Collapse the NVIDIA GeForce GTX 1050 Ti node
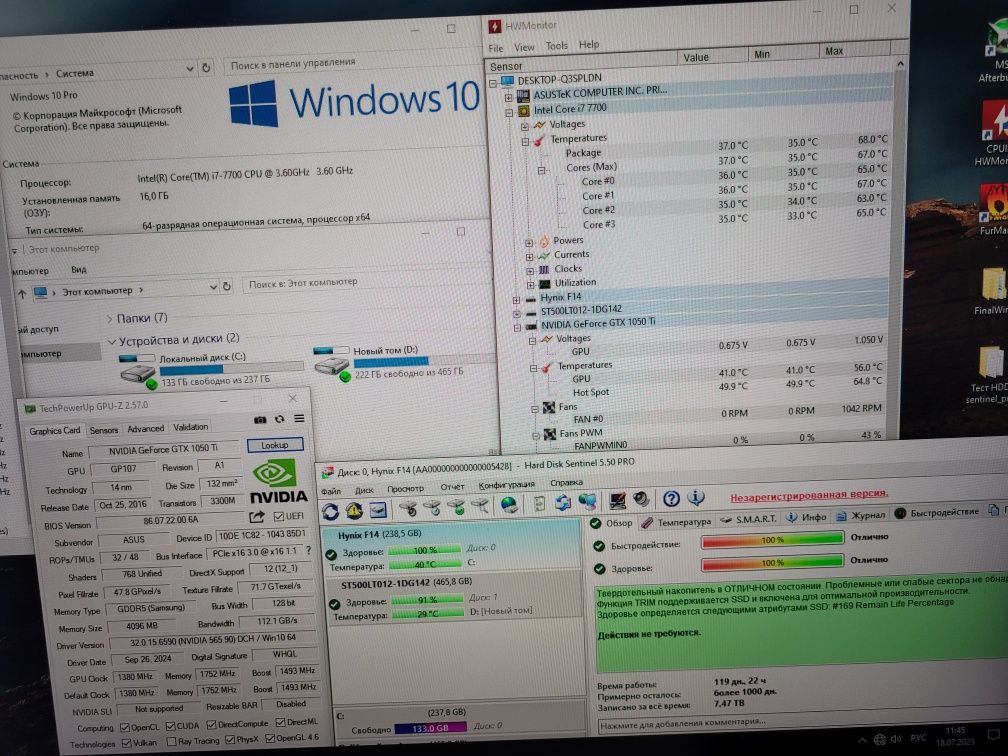1008x756 pixels. click(517, 327)
